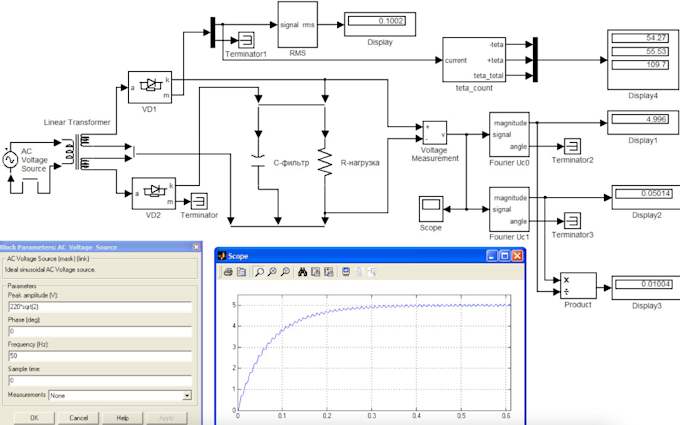The height and width of the screenshot is (425, 680).
Task: Select the teta_count subsystem block
Action: tap(474, 60)
